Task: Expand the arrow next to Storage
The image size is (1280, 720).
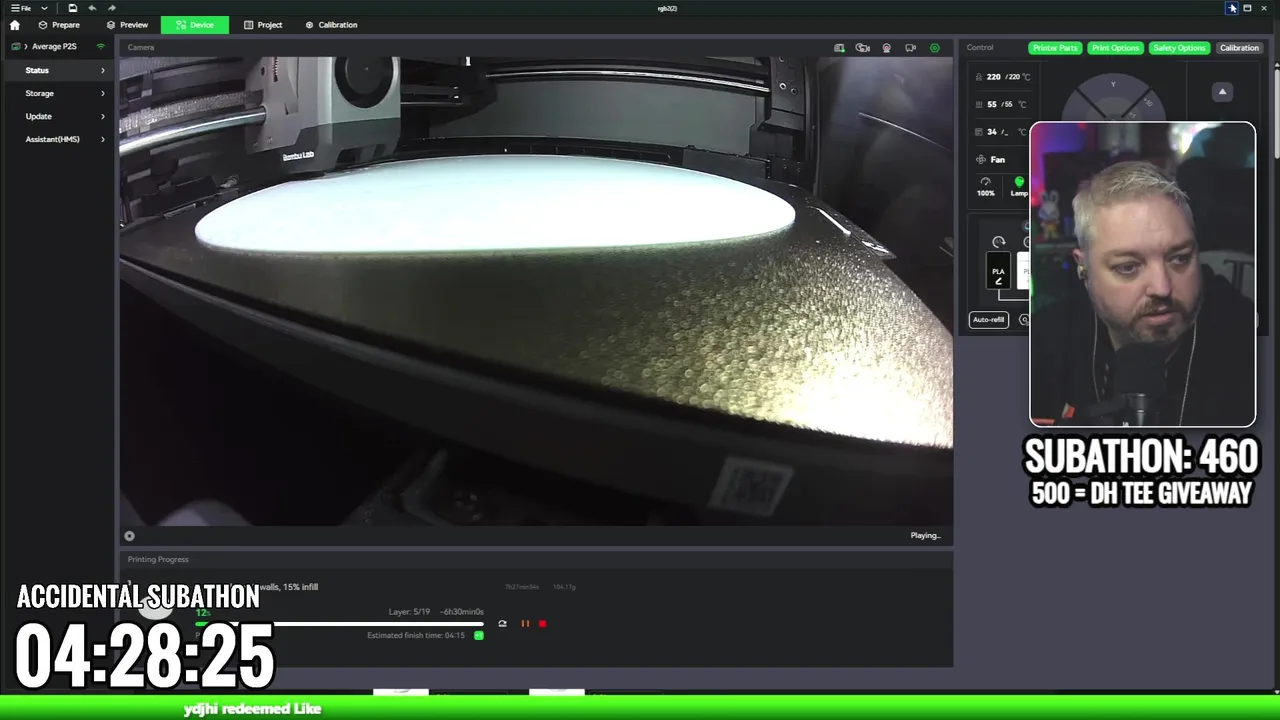Action: pyautogui.click(x=102, y=93)
